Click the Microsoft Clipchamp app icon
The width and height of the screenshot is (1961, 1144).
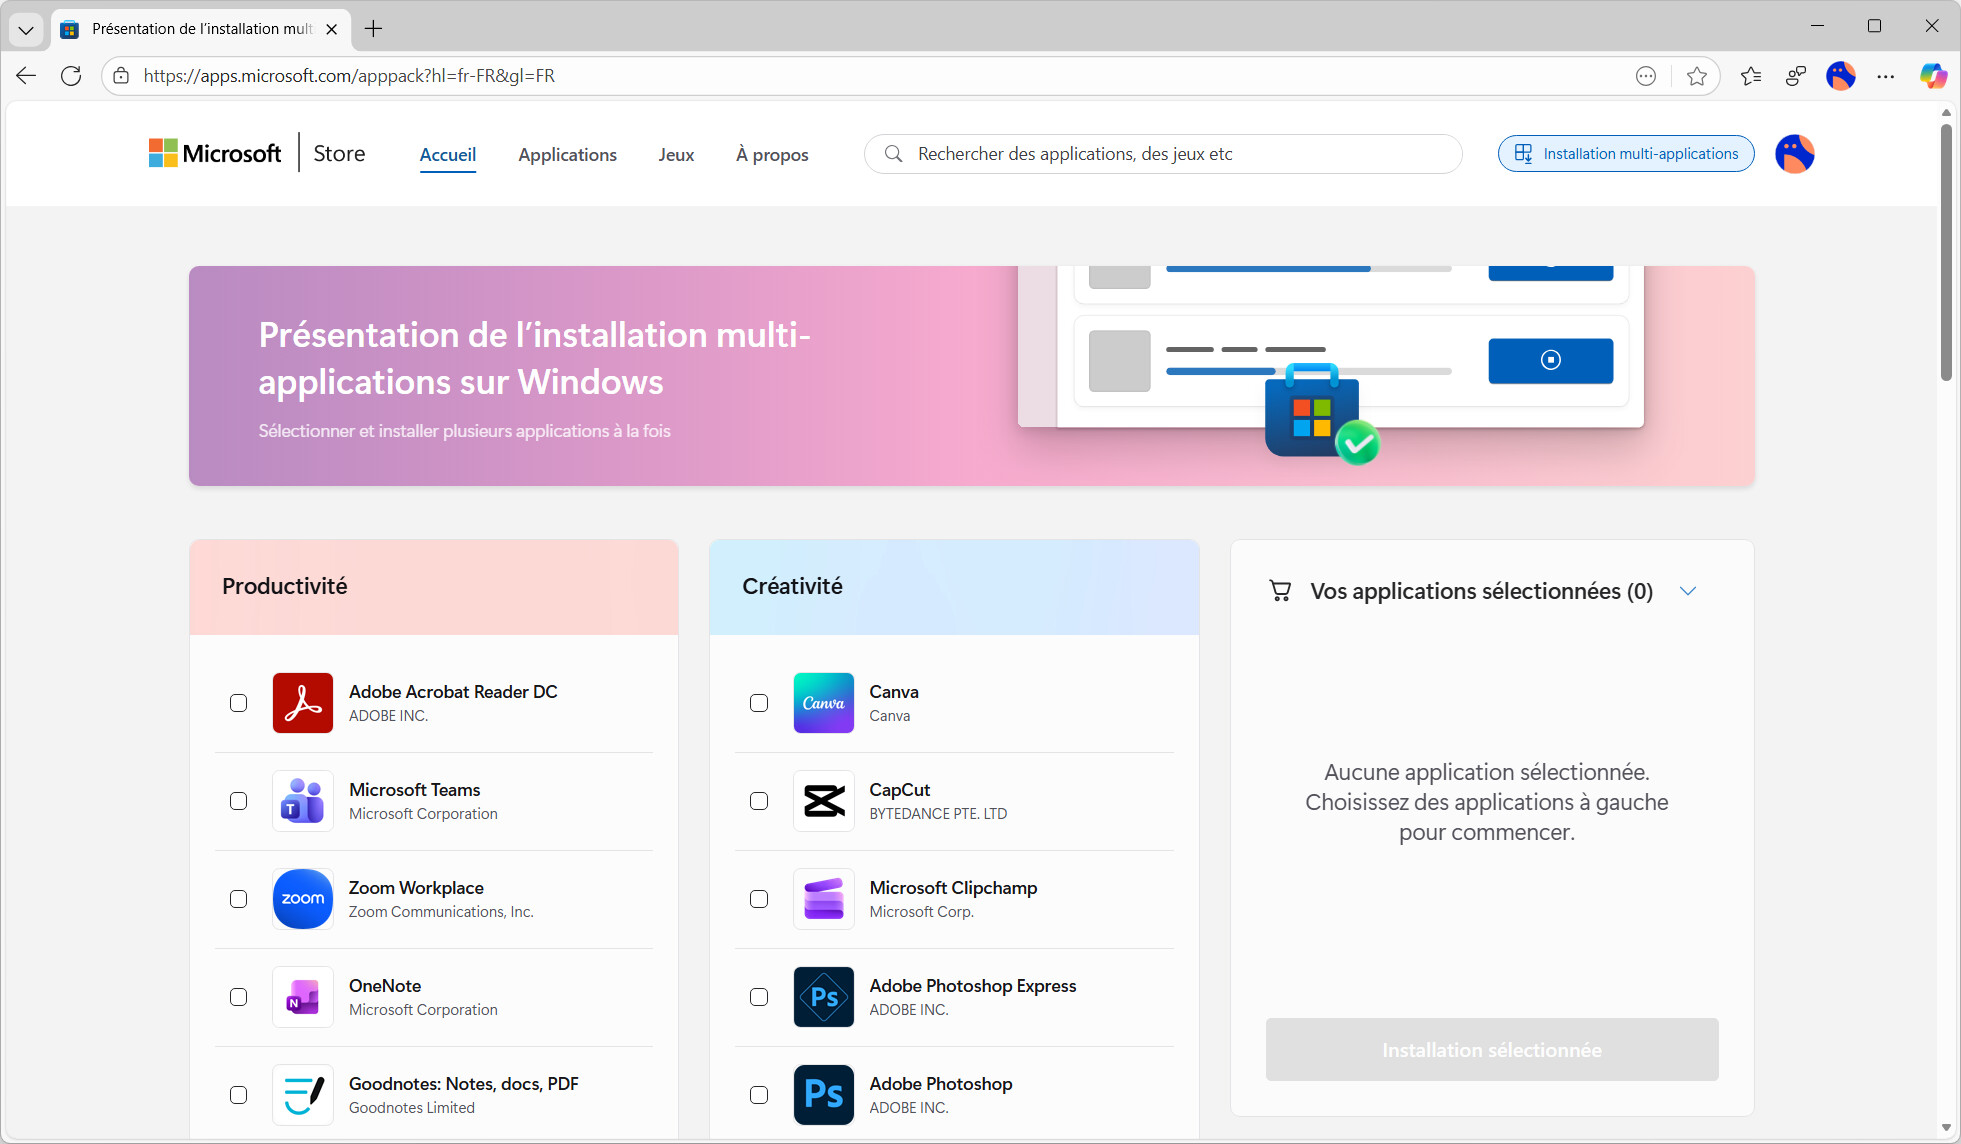(823, 899)
